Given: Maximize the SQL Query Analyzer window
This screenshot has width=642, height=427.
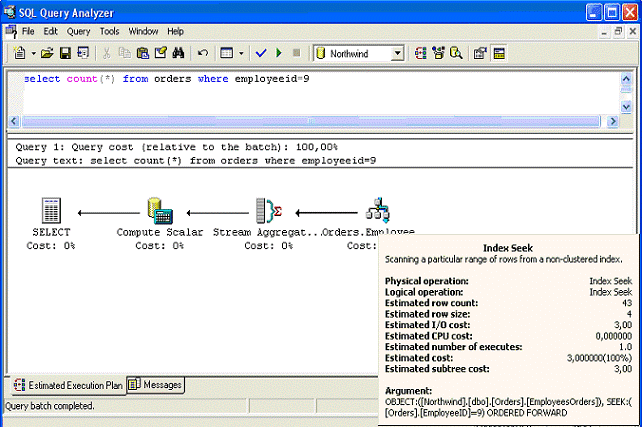Looking at the screenshot, I should click(x=612, y=12).
